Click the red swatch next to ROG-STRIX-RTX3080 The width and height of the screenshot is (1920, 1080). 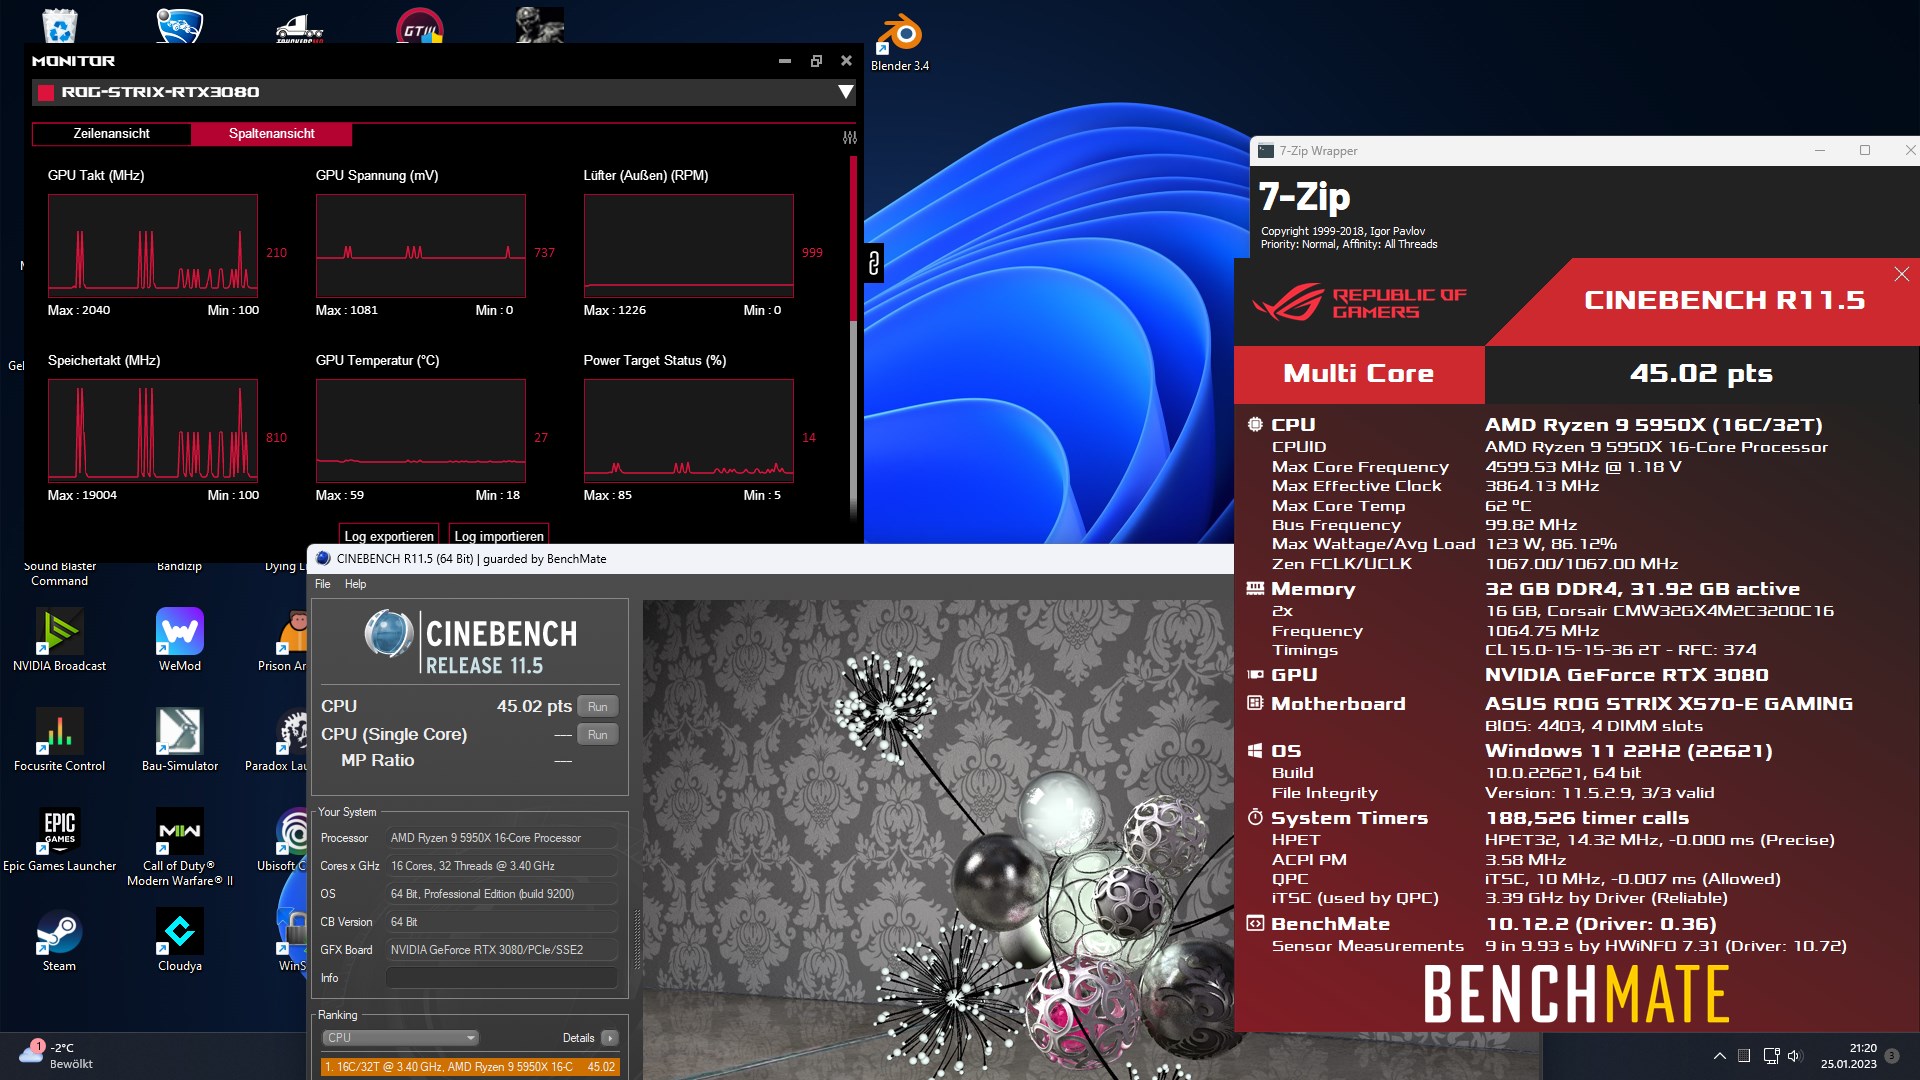tap(45, 93)
